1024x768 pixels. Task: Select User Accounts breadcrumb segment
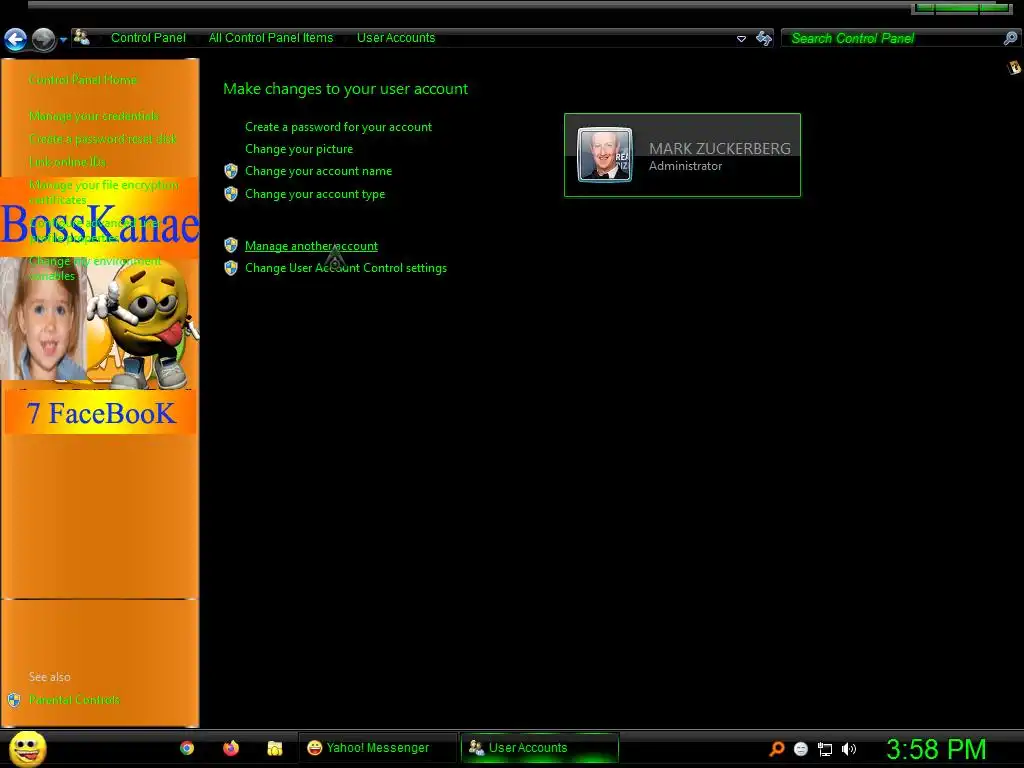tap(396, 38)
